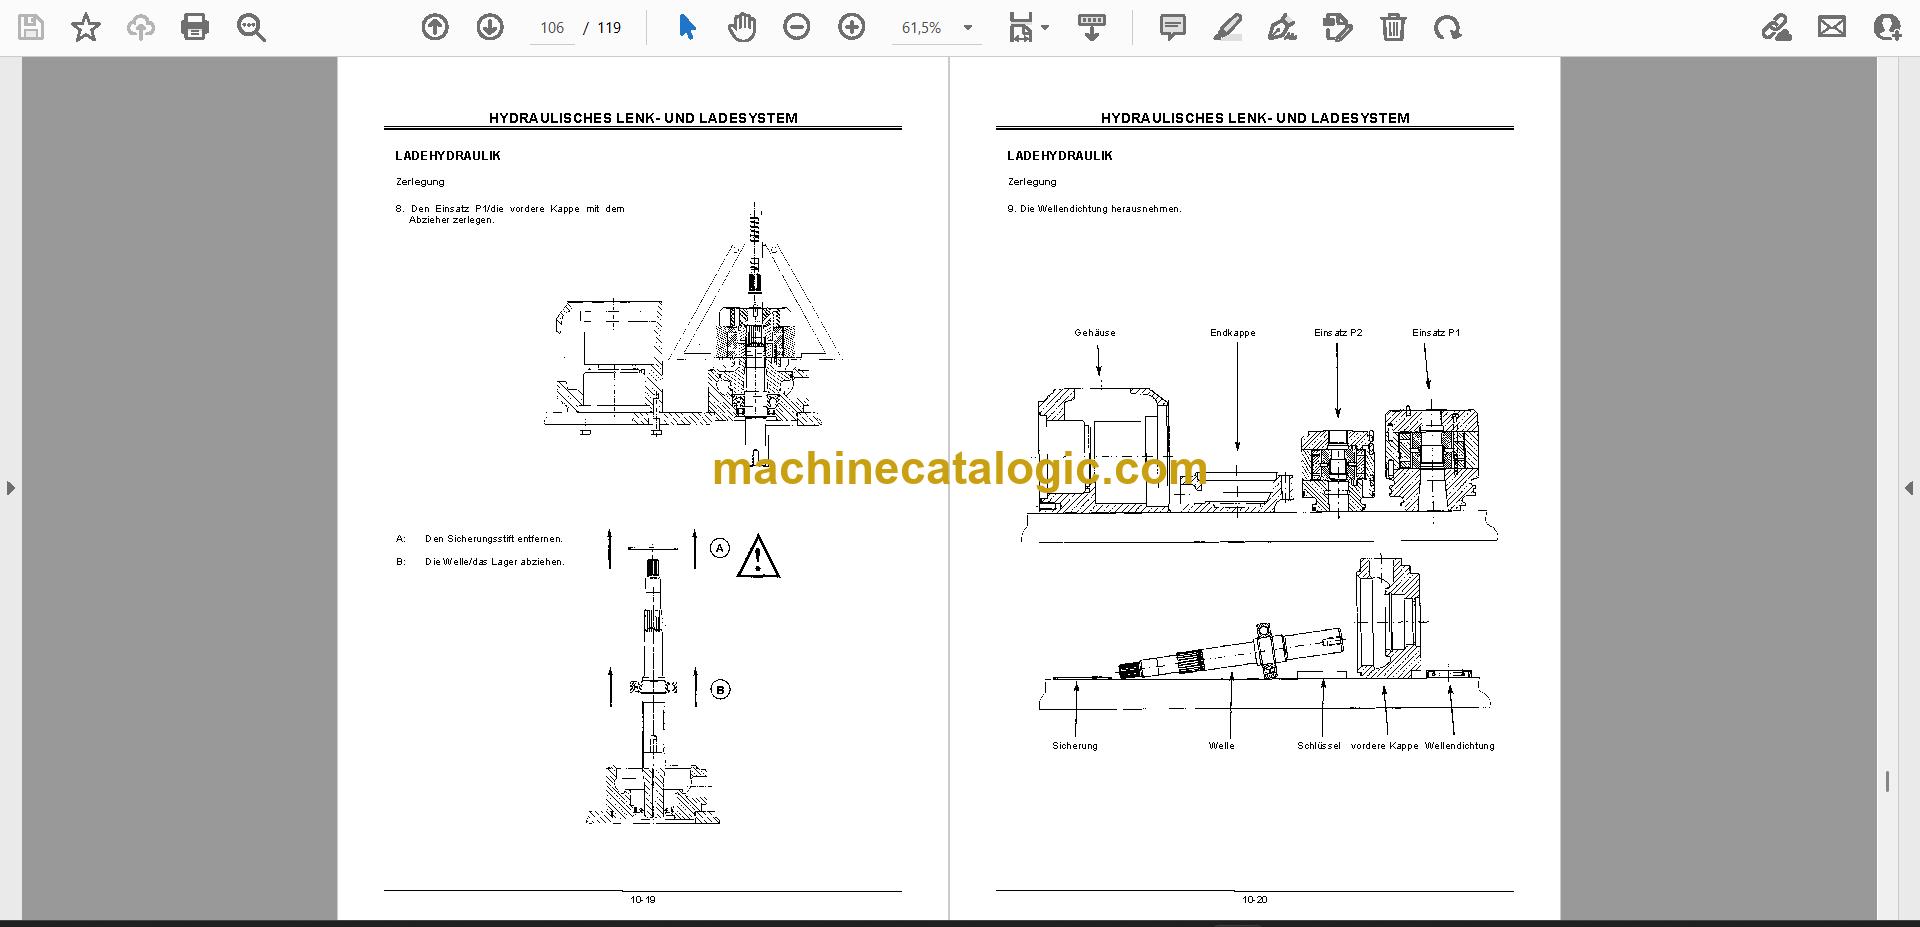
Task: Click the vertical scrollbar thumb
Action: click(1887, 782)
